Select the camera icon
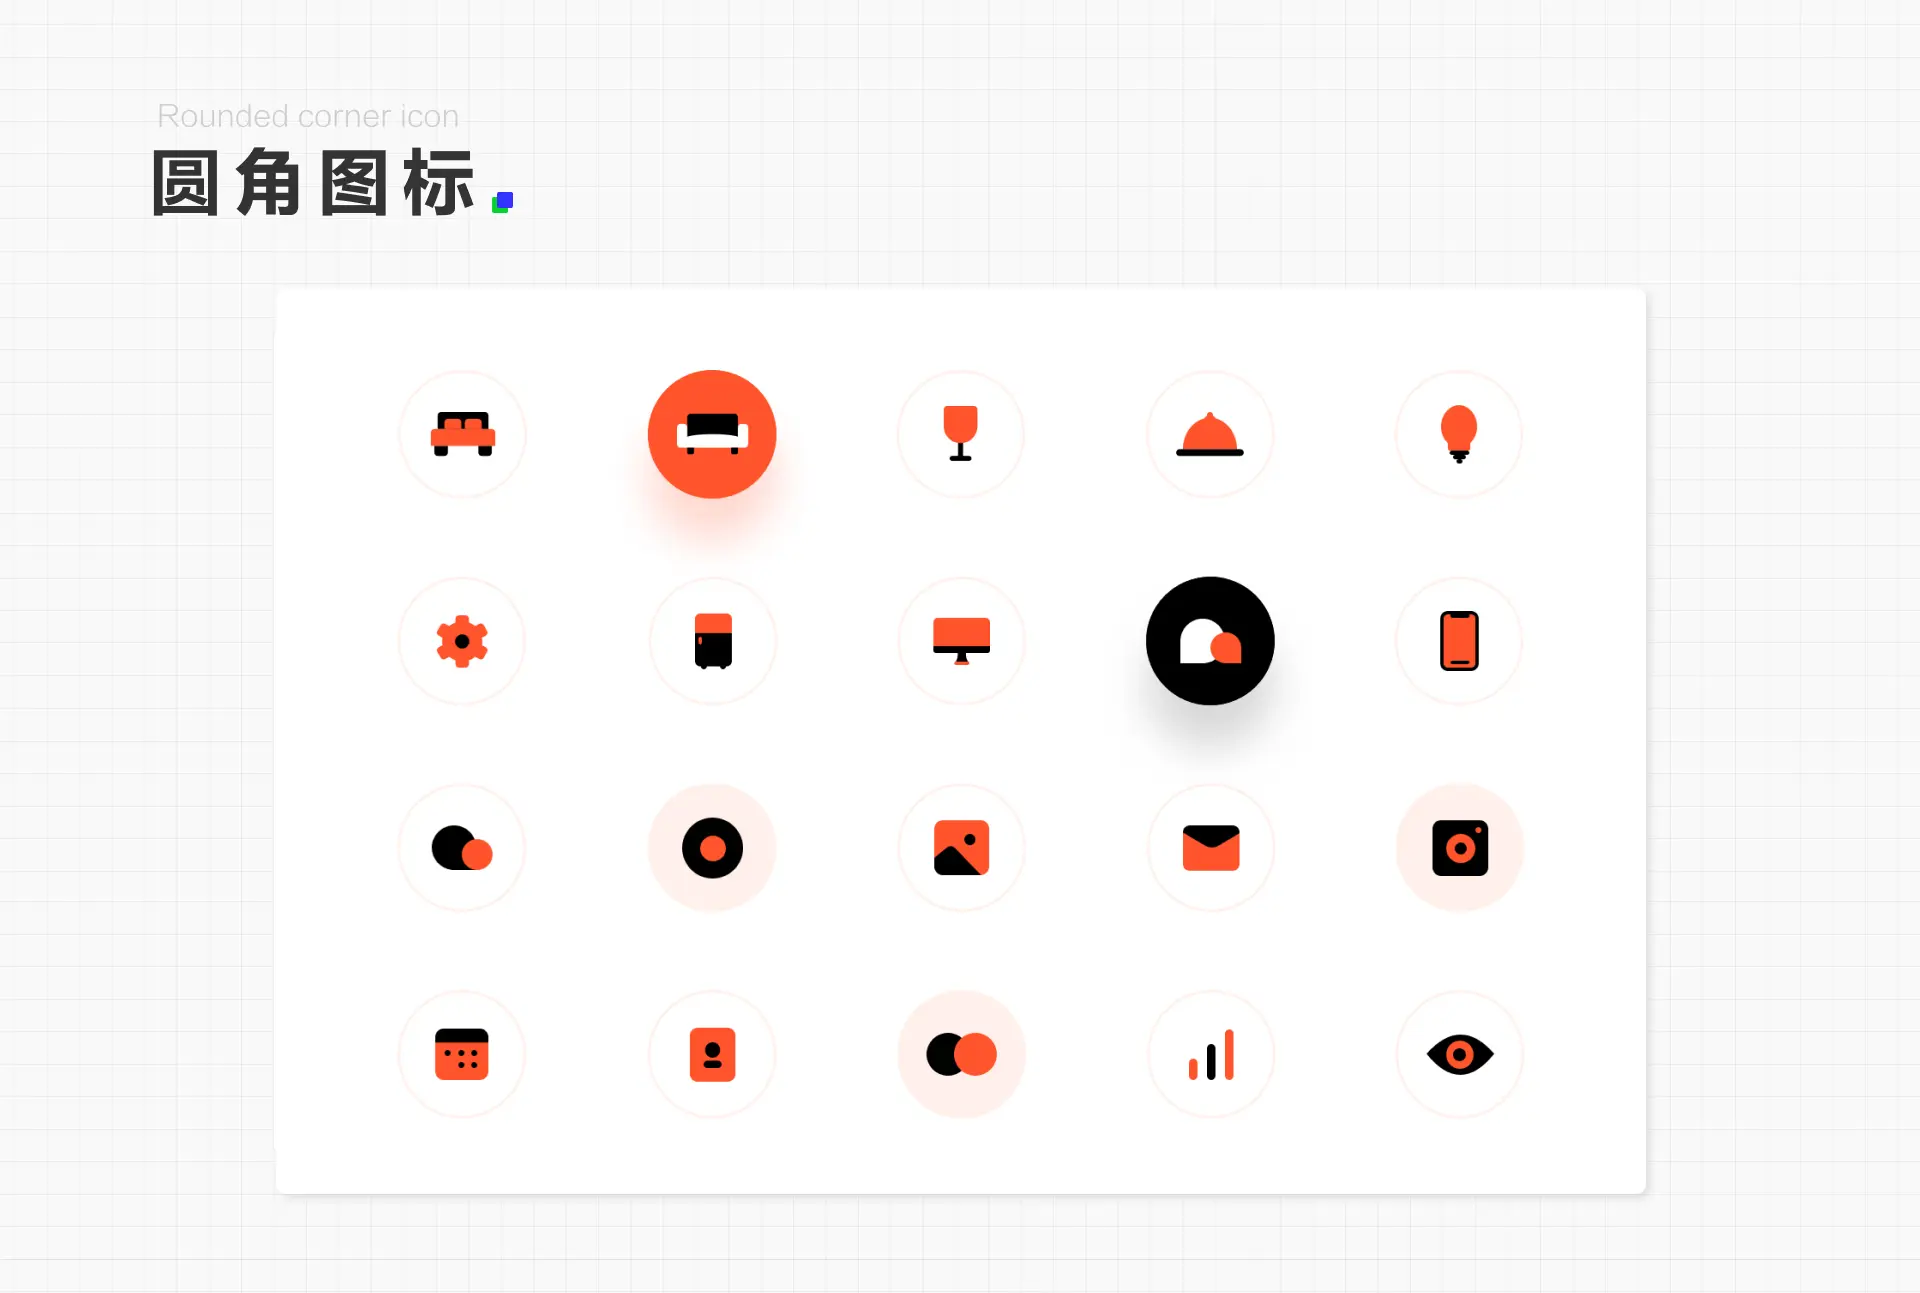1920x1293 pixels. (x=1459, y=848)
